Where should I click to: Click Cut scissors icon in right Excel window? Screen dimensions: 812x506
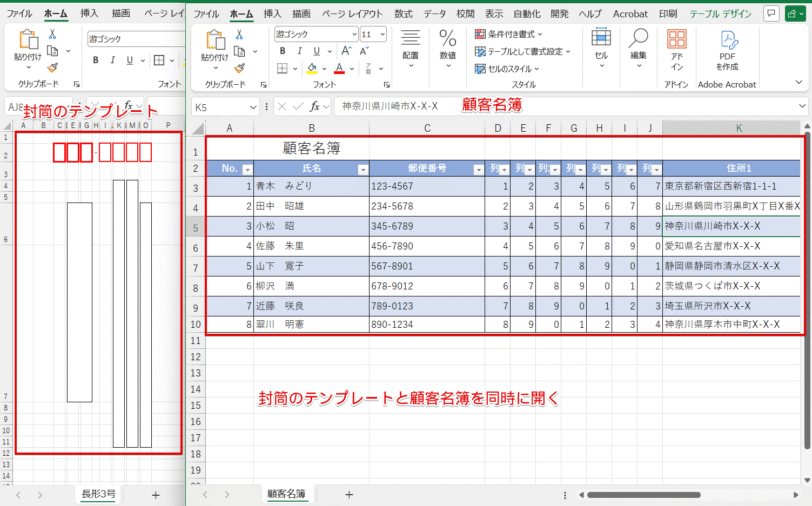click(x=239, y=34)
